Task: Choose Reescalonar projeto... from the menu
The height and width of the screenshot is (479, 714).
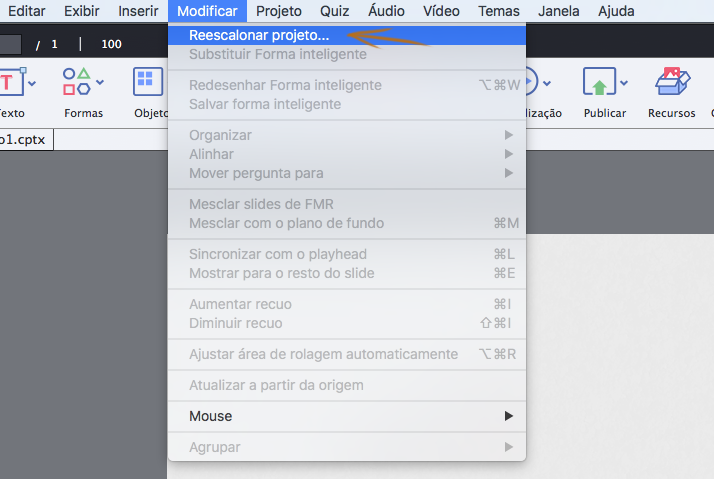Action: [259, 35]
